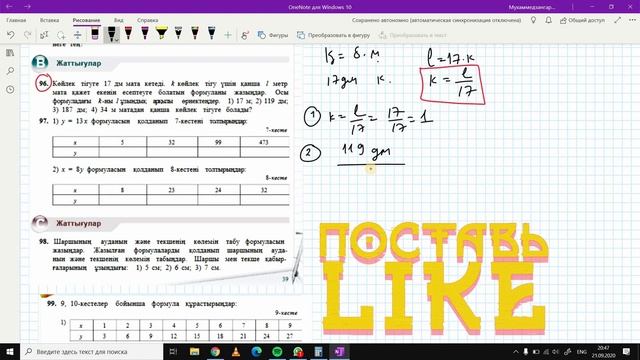Open WhatsApp from the taskbar
The image size is (640, 360).
298,351
